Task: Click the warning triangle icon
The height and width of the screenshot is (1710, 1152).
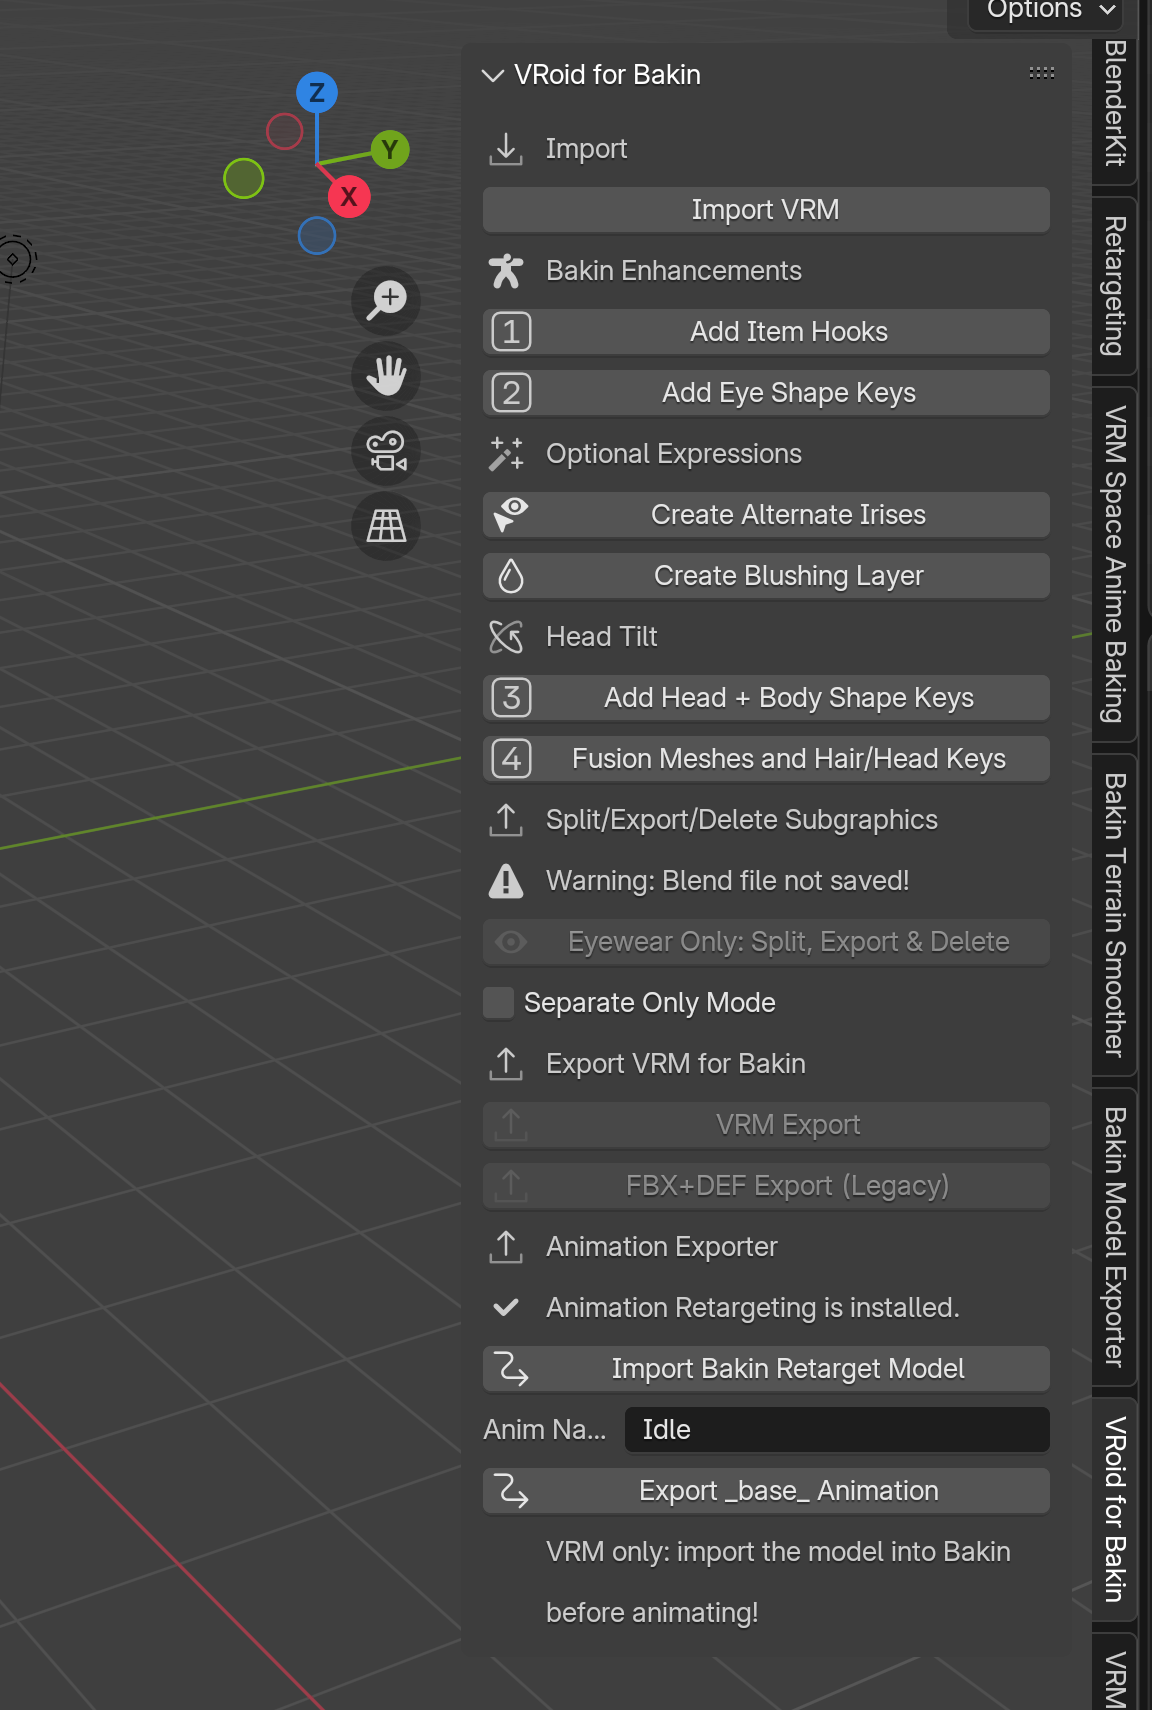Action: click(x=506, y=881)
